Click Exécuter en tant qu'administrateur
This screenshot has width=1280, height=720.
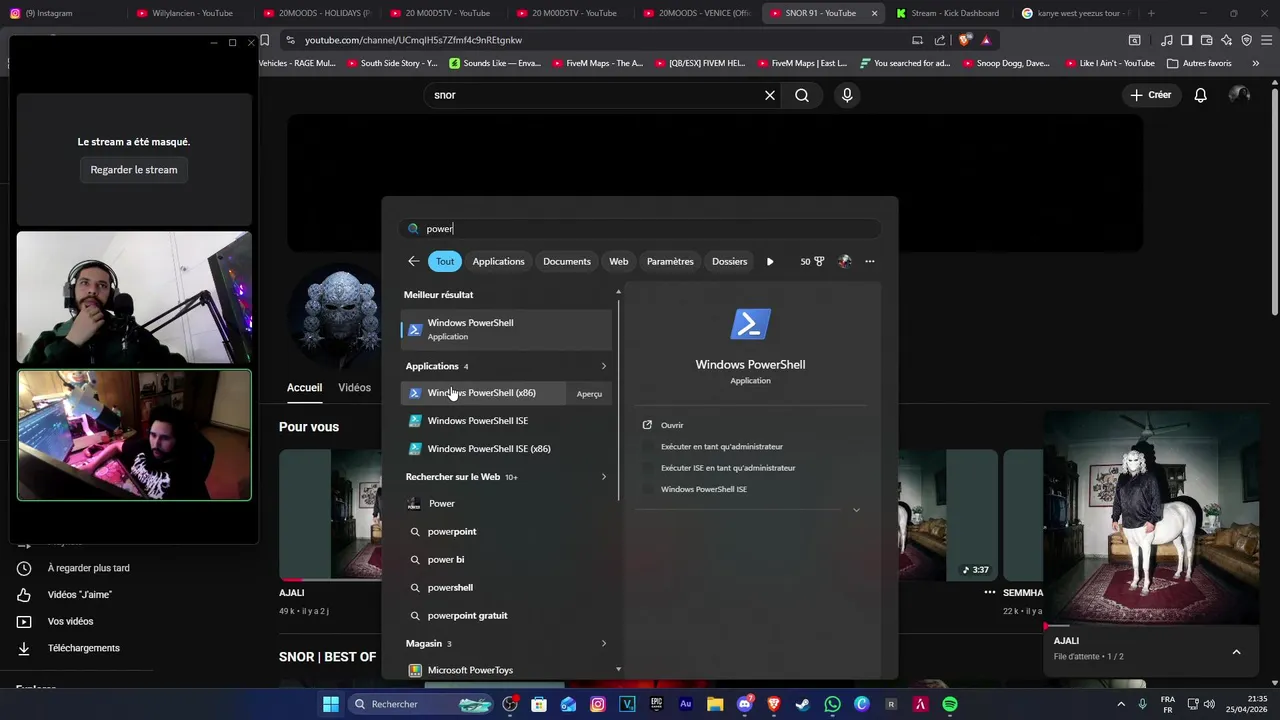tap(721, 447)
